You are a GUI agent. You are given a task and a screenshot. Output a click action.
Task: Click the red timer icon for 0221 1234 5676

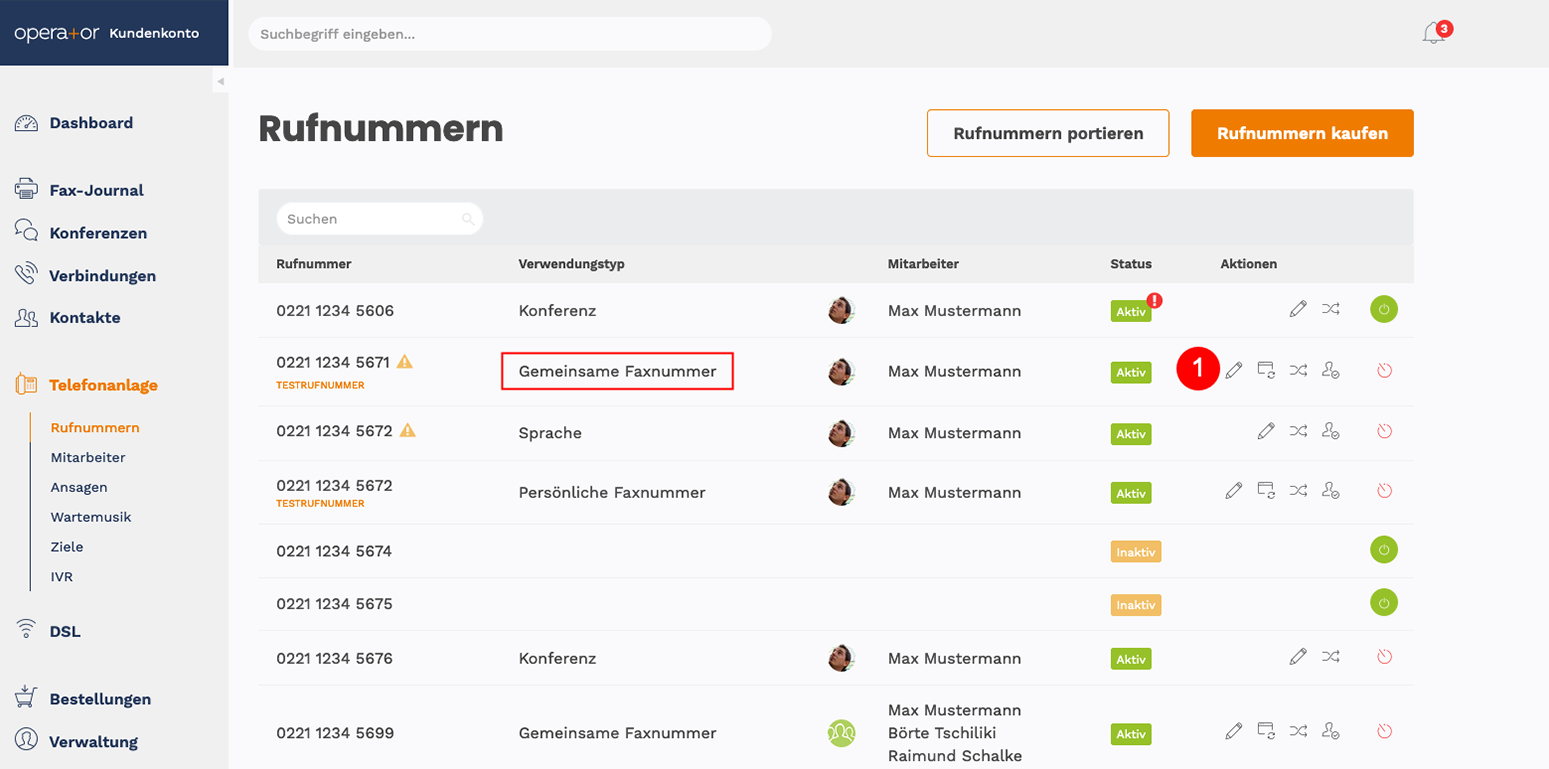point(1384,657)
